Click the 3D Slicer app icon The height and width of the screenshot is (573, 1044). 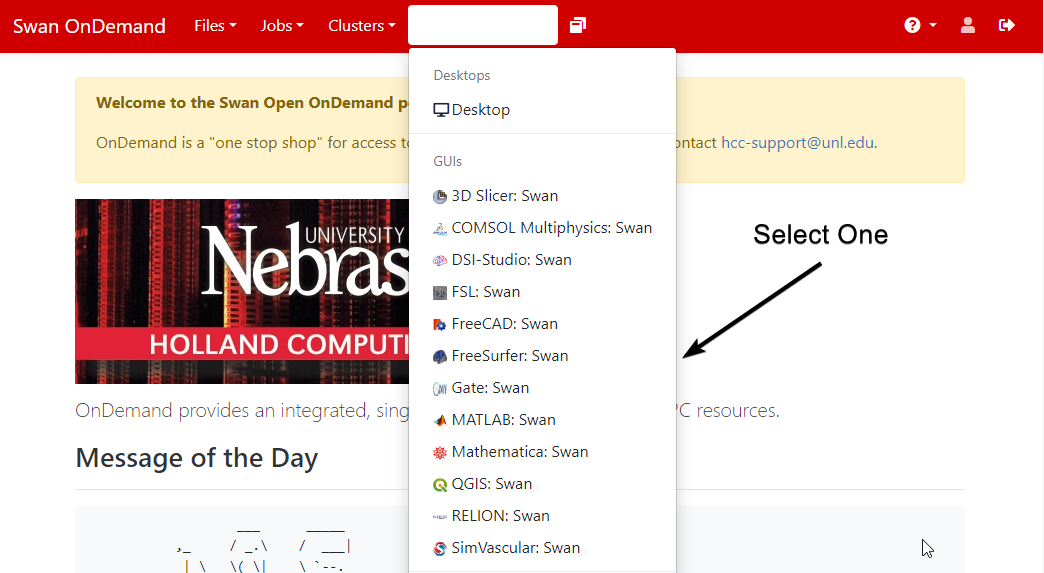[x=440, y=196]
